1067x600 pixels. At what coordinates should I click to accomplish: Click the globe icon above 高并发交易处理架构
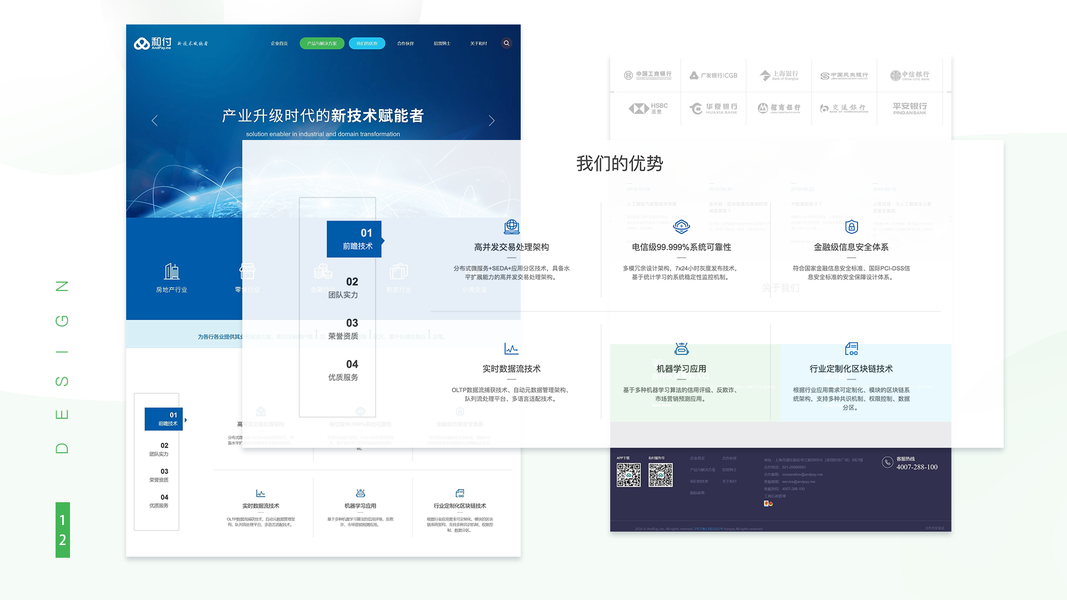pos(512,227)
